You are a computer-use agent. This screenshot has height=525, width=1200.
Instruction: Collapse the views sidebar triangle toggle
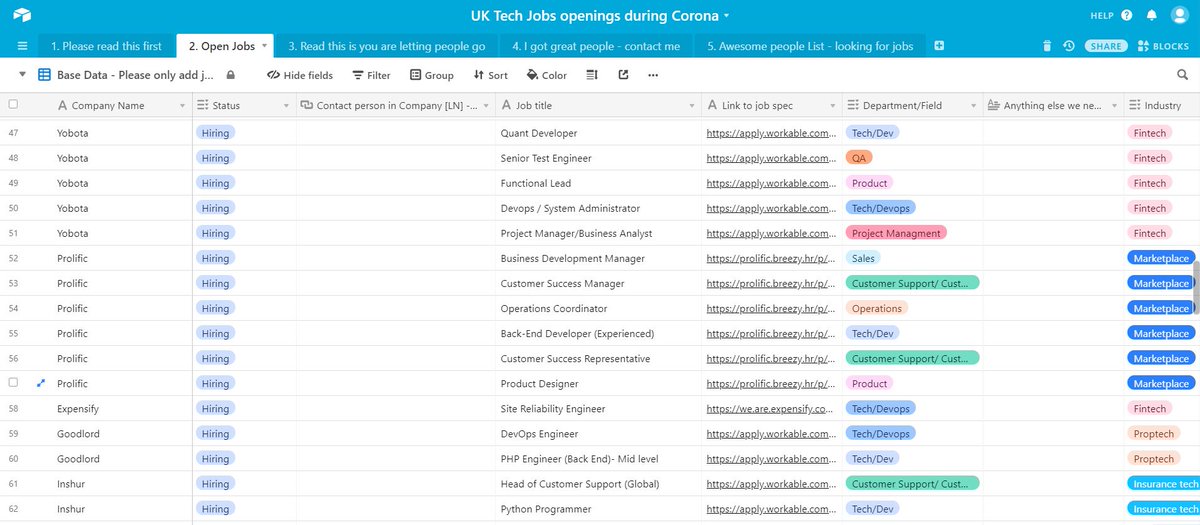(x=22, y=75)
